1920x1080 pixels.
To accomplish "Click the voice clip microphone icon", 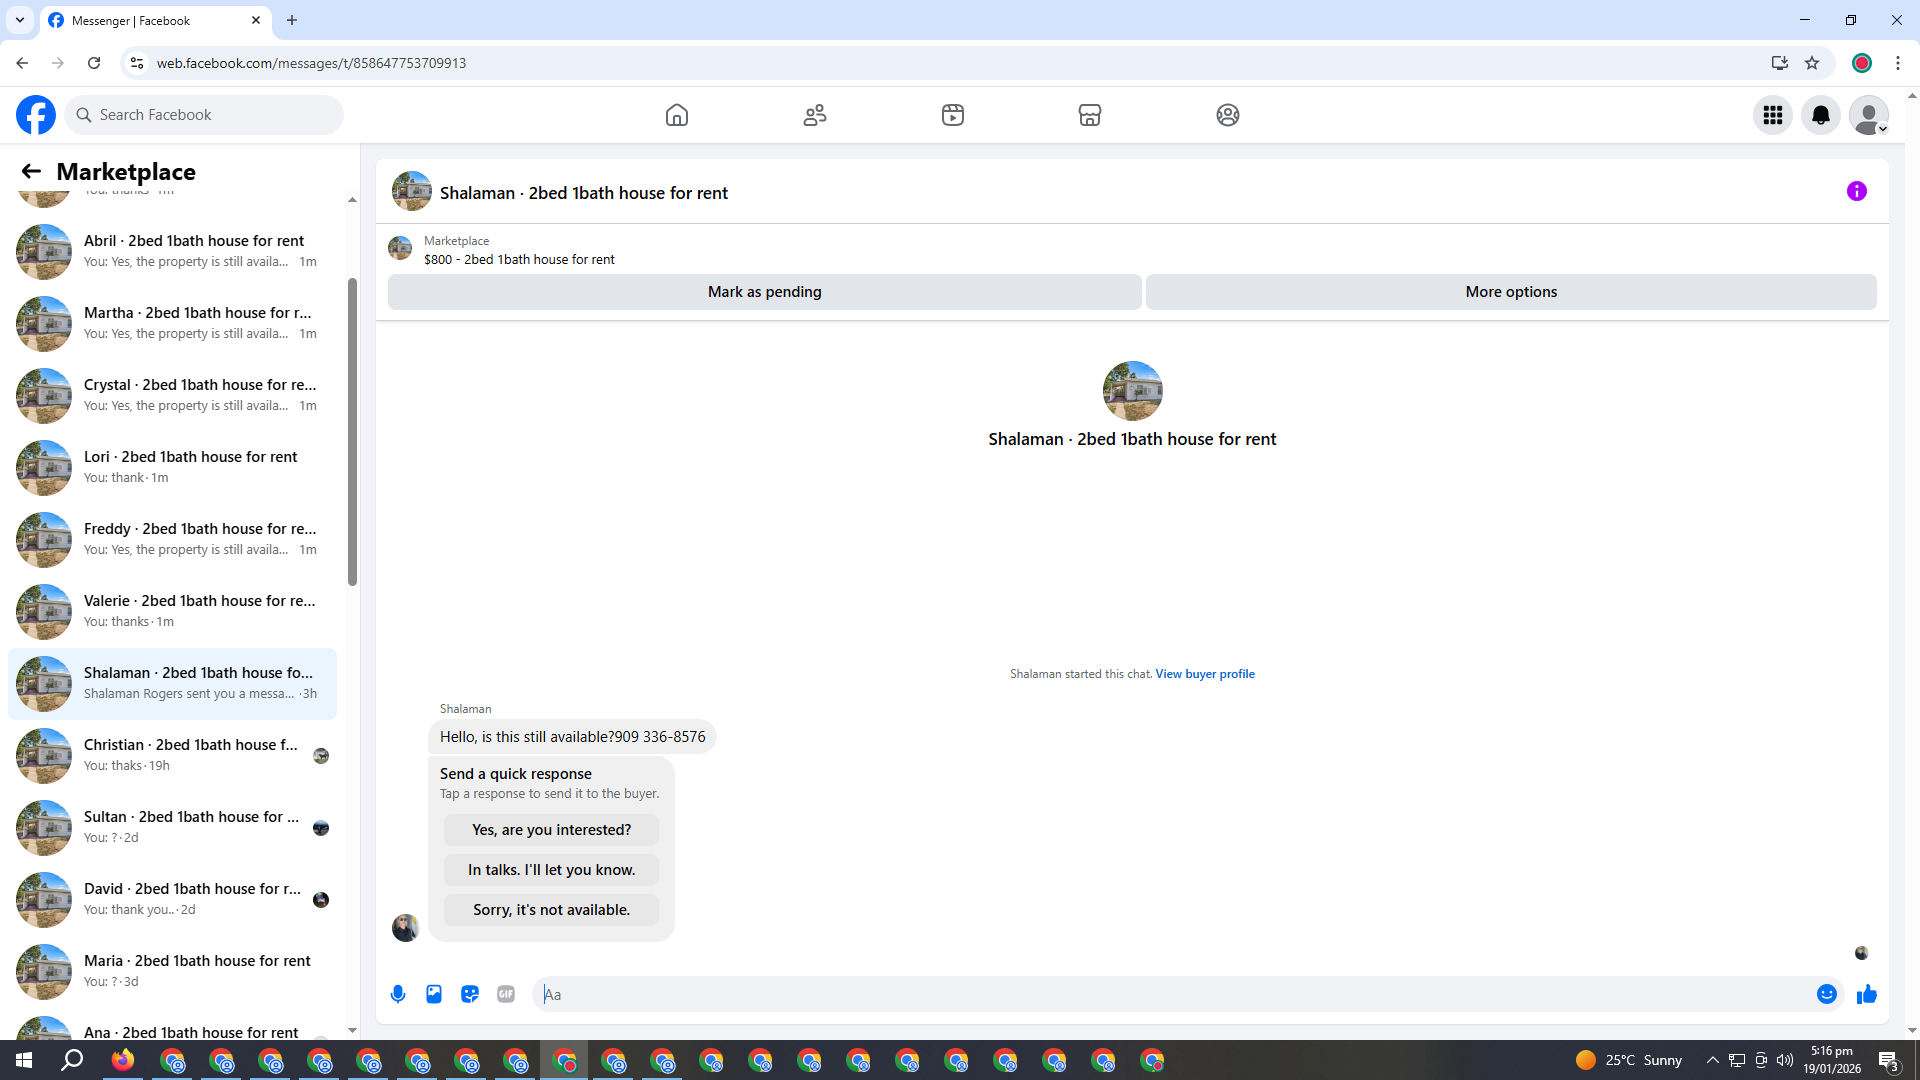I will (398, 994).
